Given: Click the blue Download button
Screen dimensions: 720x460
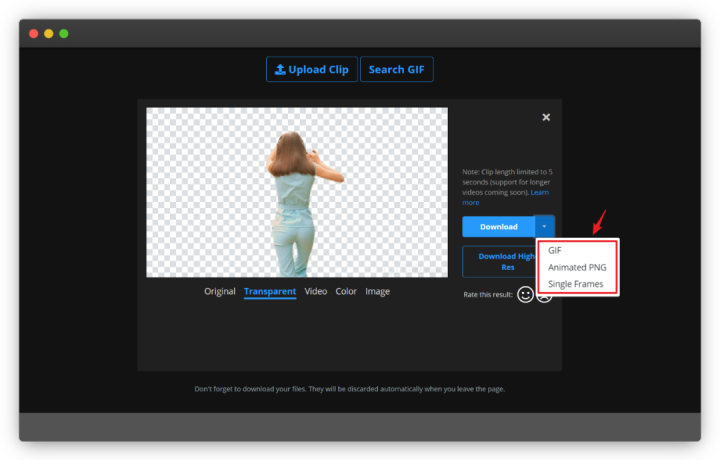Looking at the screenshot, I should pos(498,227).
